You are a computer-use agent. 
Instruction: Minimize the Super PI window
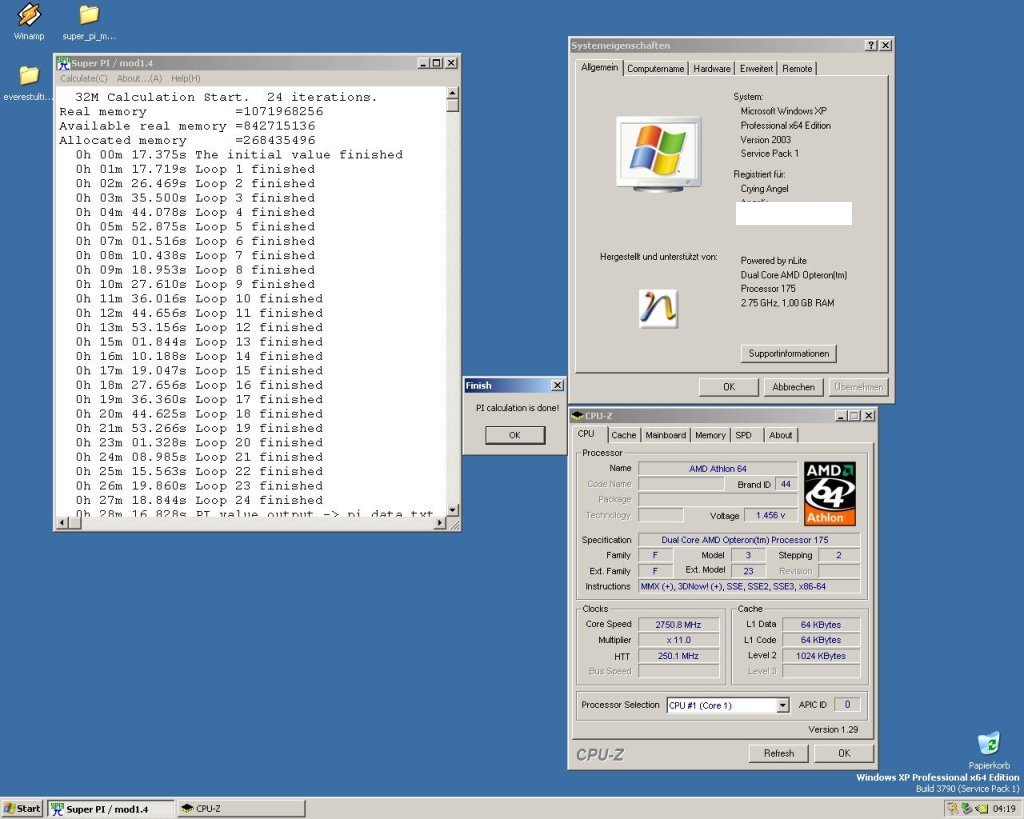tap(423, 63)
